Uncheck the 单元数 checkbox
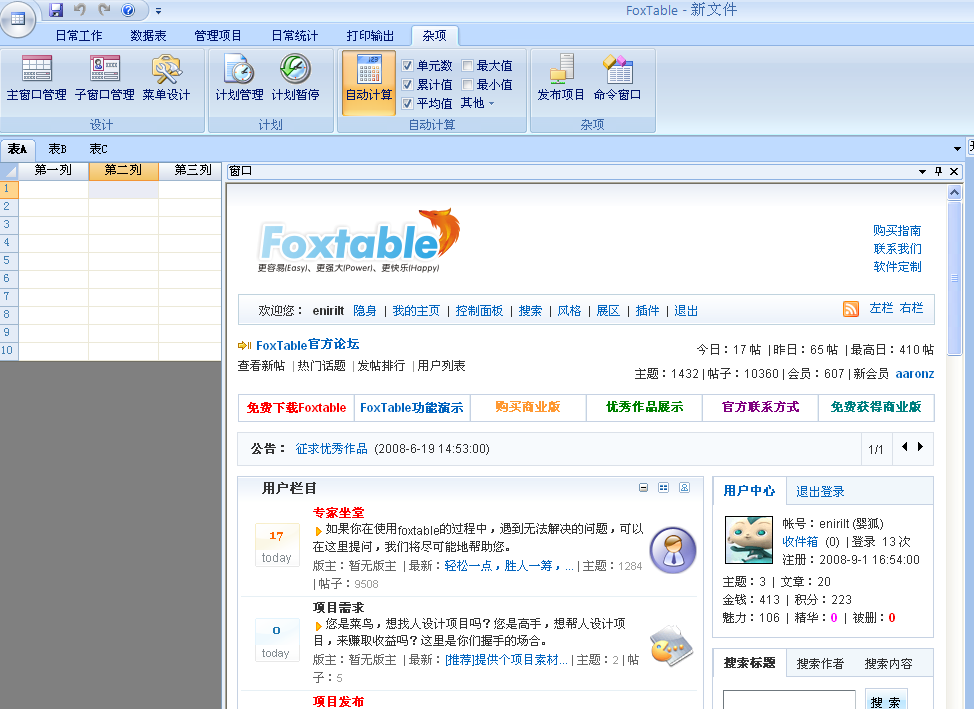Screen dimensions: 974x709 coord(407,65)
